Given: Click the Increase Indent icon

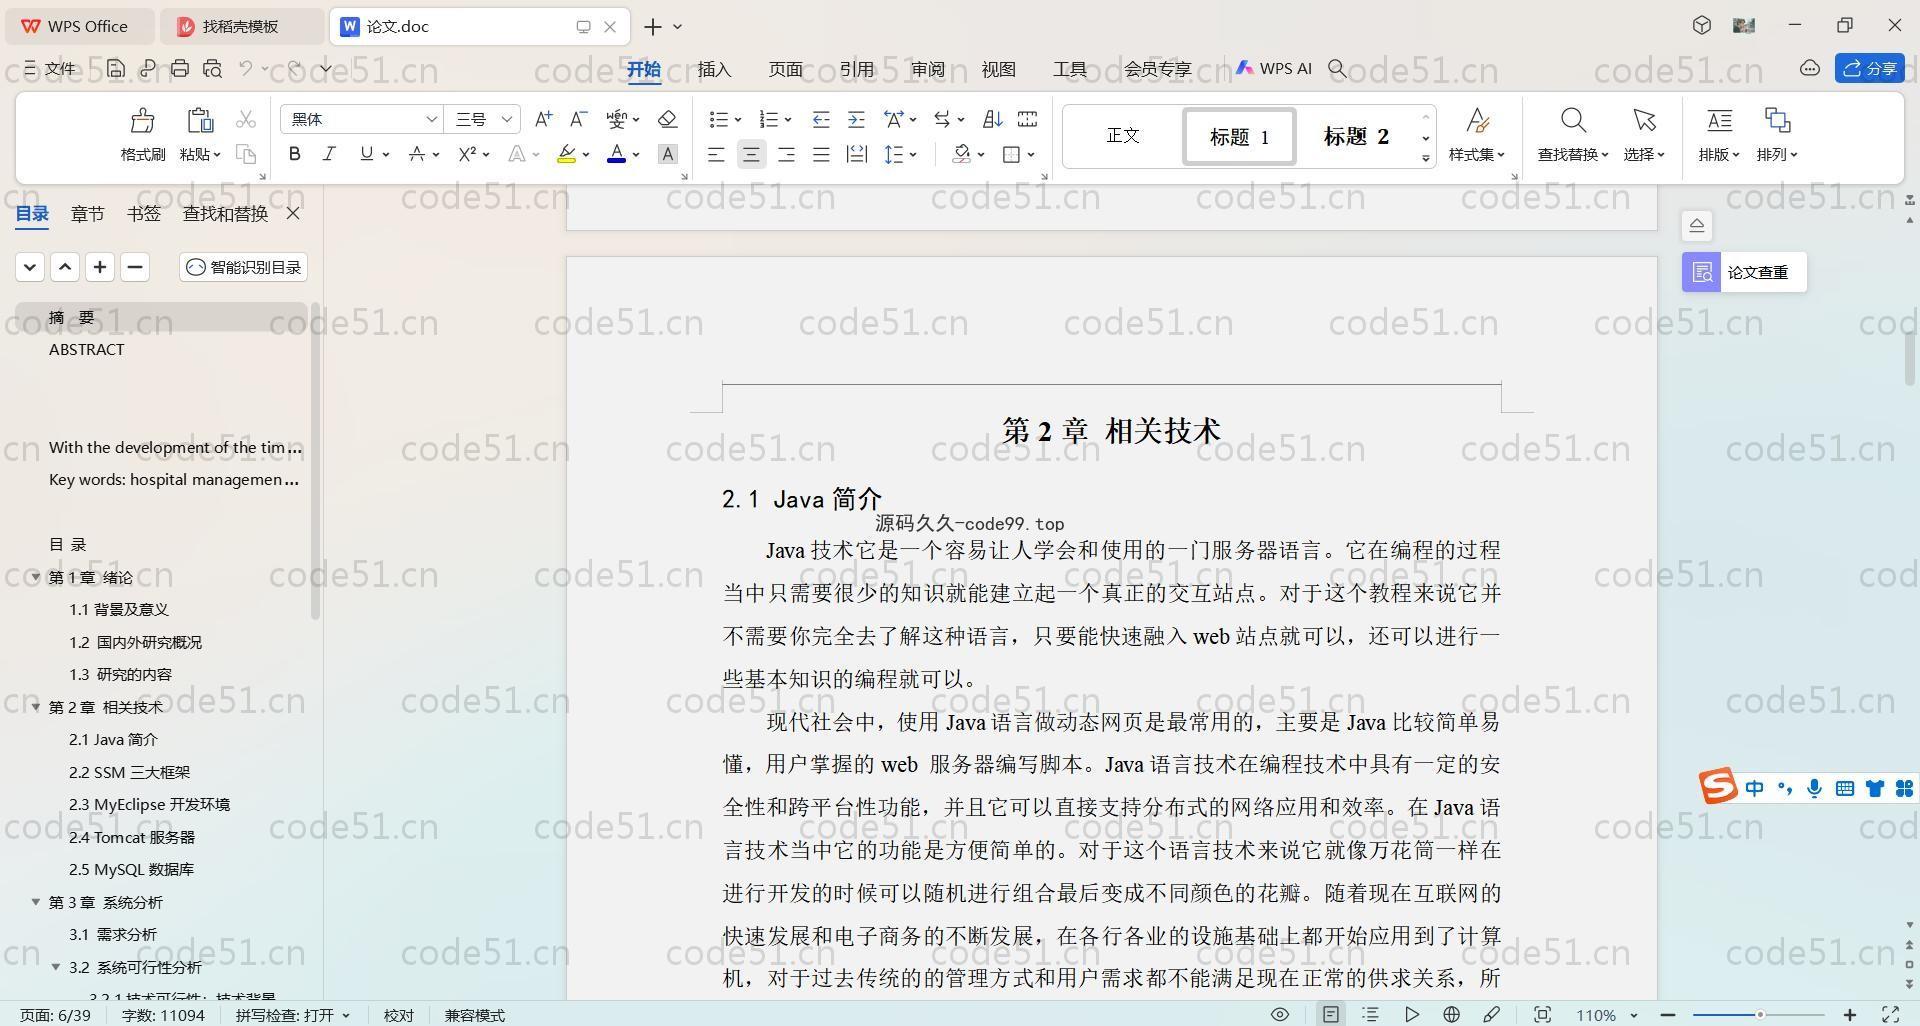Looking at the screenshot, I should point(856,119).
